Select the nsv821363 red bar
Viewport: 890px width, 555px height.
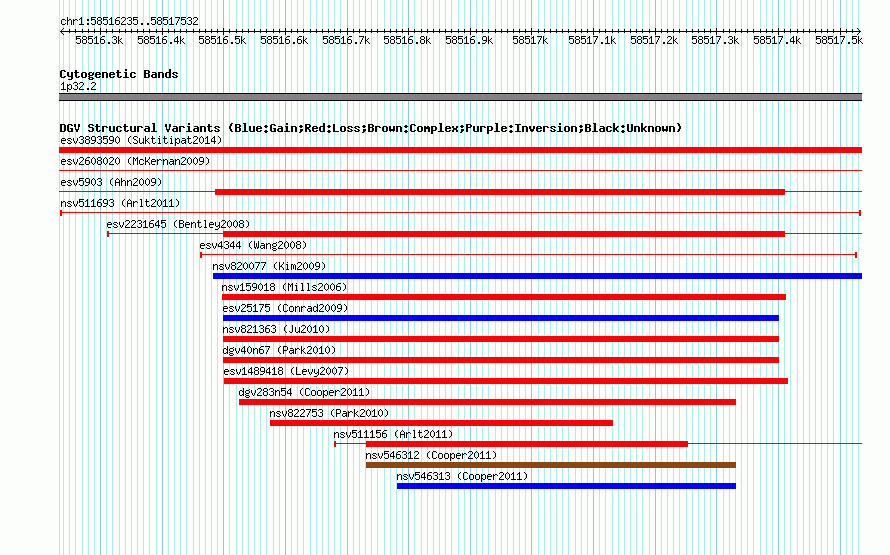point(501,339)
